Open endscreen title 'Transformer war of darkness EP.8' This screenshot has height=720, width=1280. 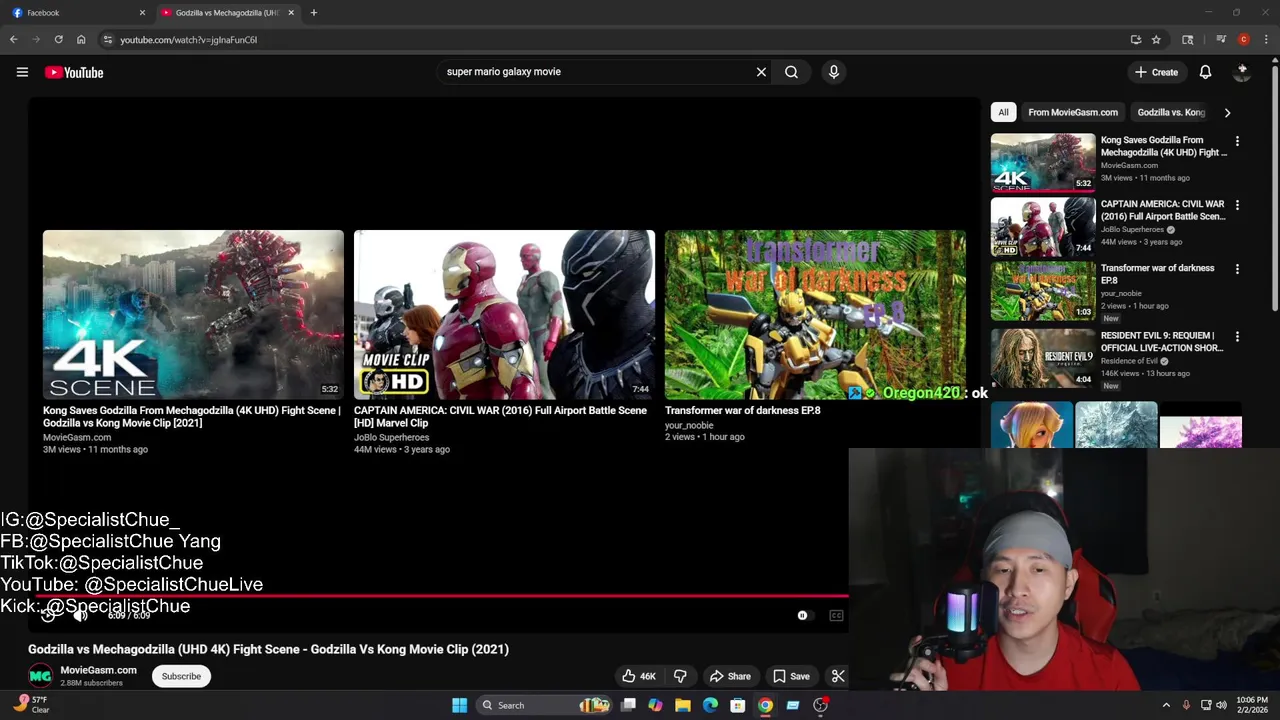[x=742, y=410]
